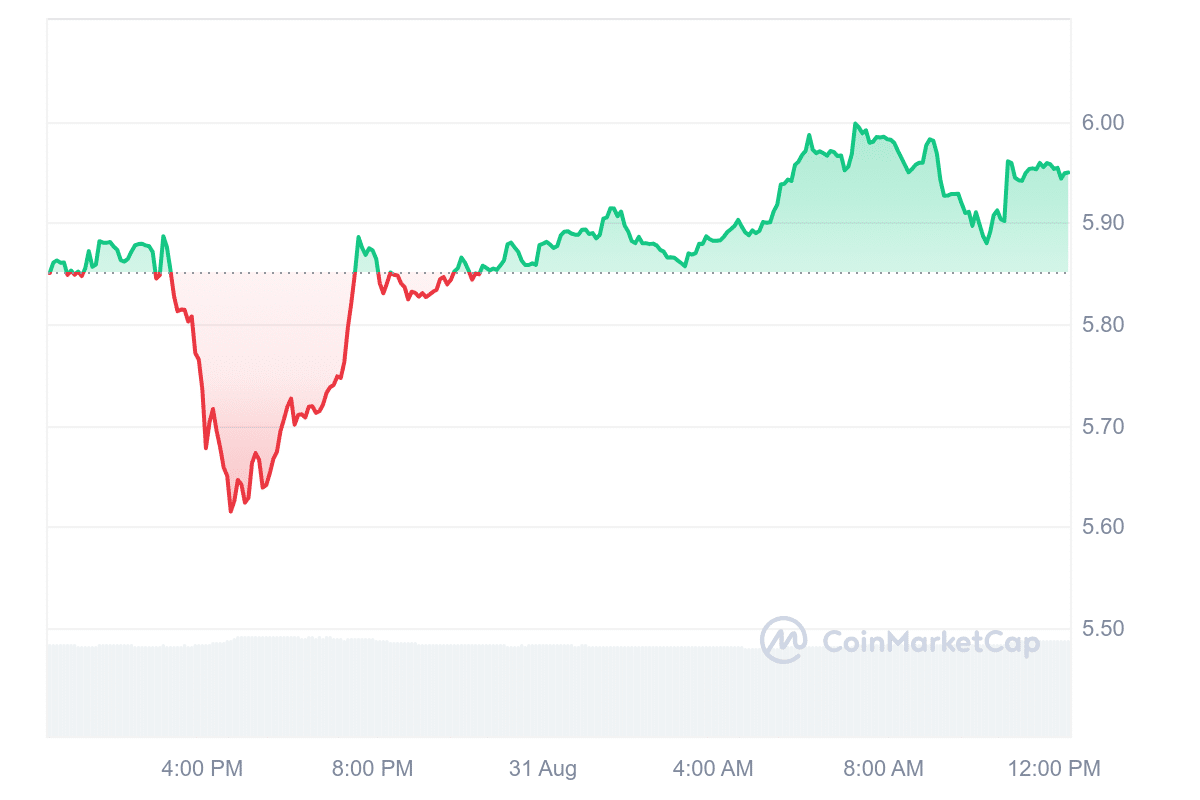The width and height of the screenshot is (1200, 800).
Task: Click the 5.50 price axis label
Action: pyautogui.click(x=1104, y=629)
